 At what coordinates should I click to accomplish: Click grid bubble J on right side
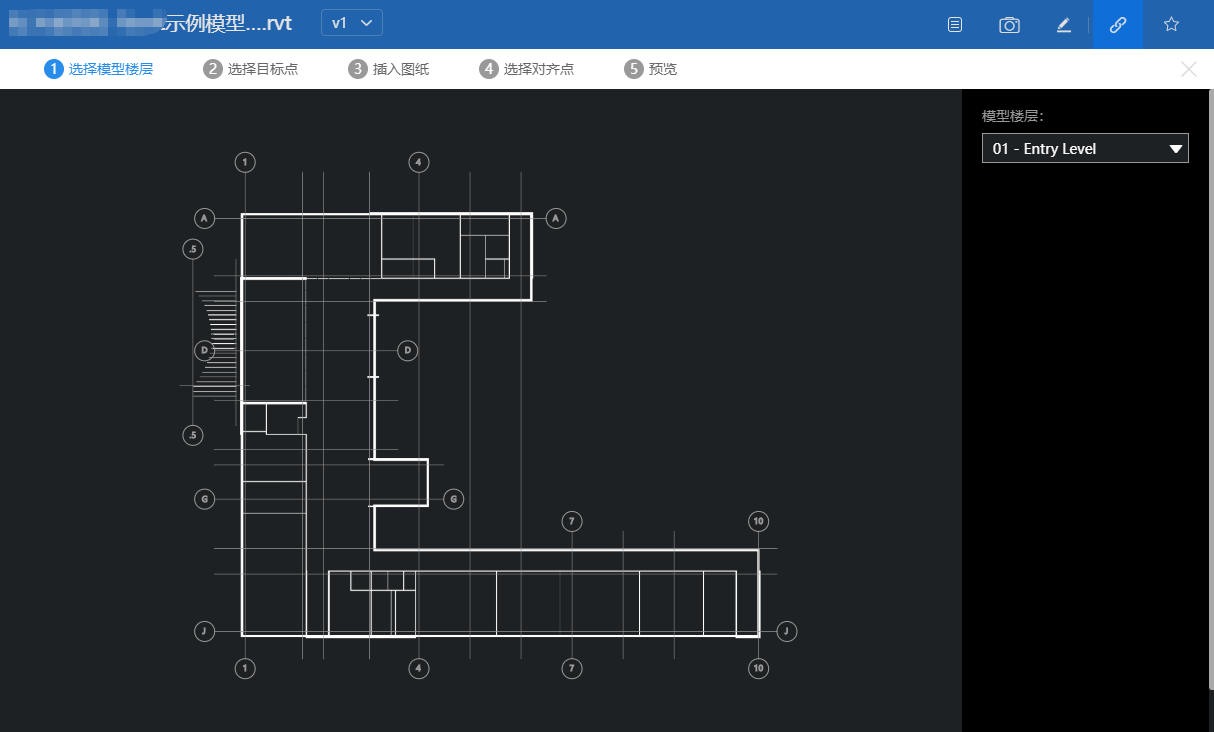(787, 631)
